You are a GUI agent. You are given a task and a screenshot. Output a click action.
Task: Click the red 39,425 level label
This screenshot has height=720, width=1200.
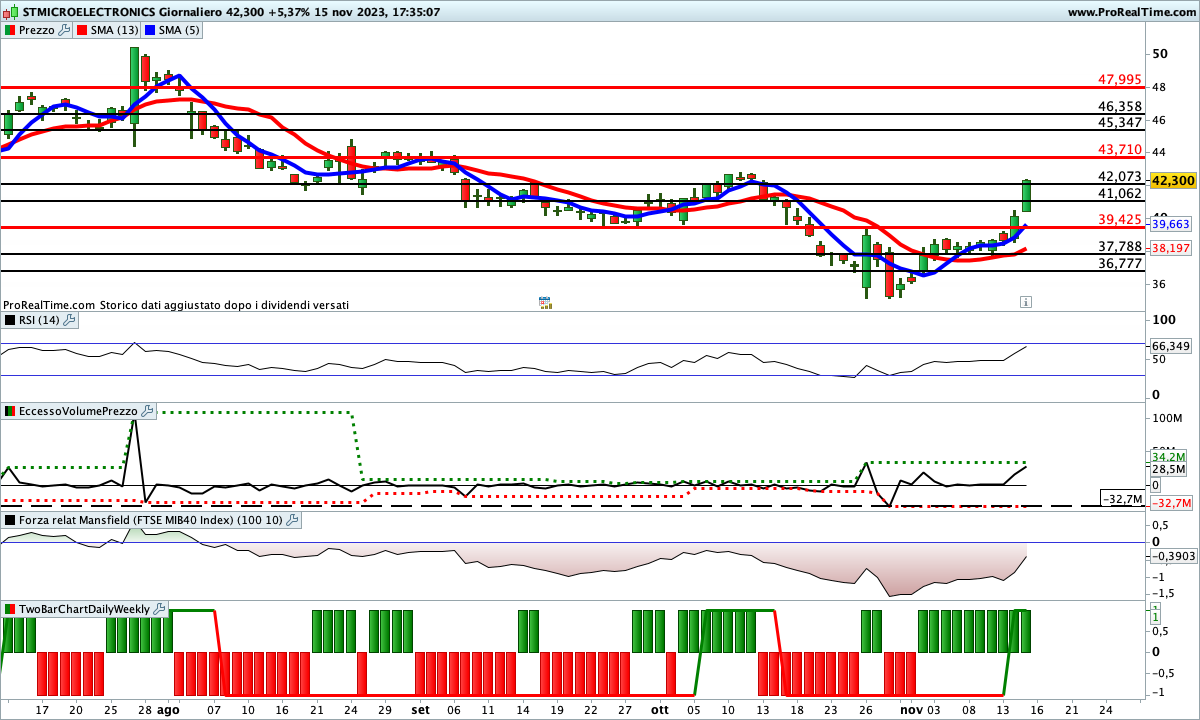(x=1119, y=219)
